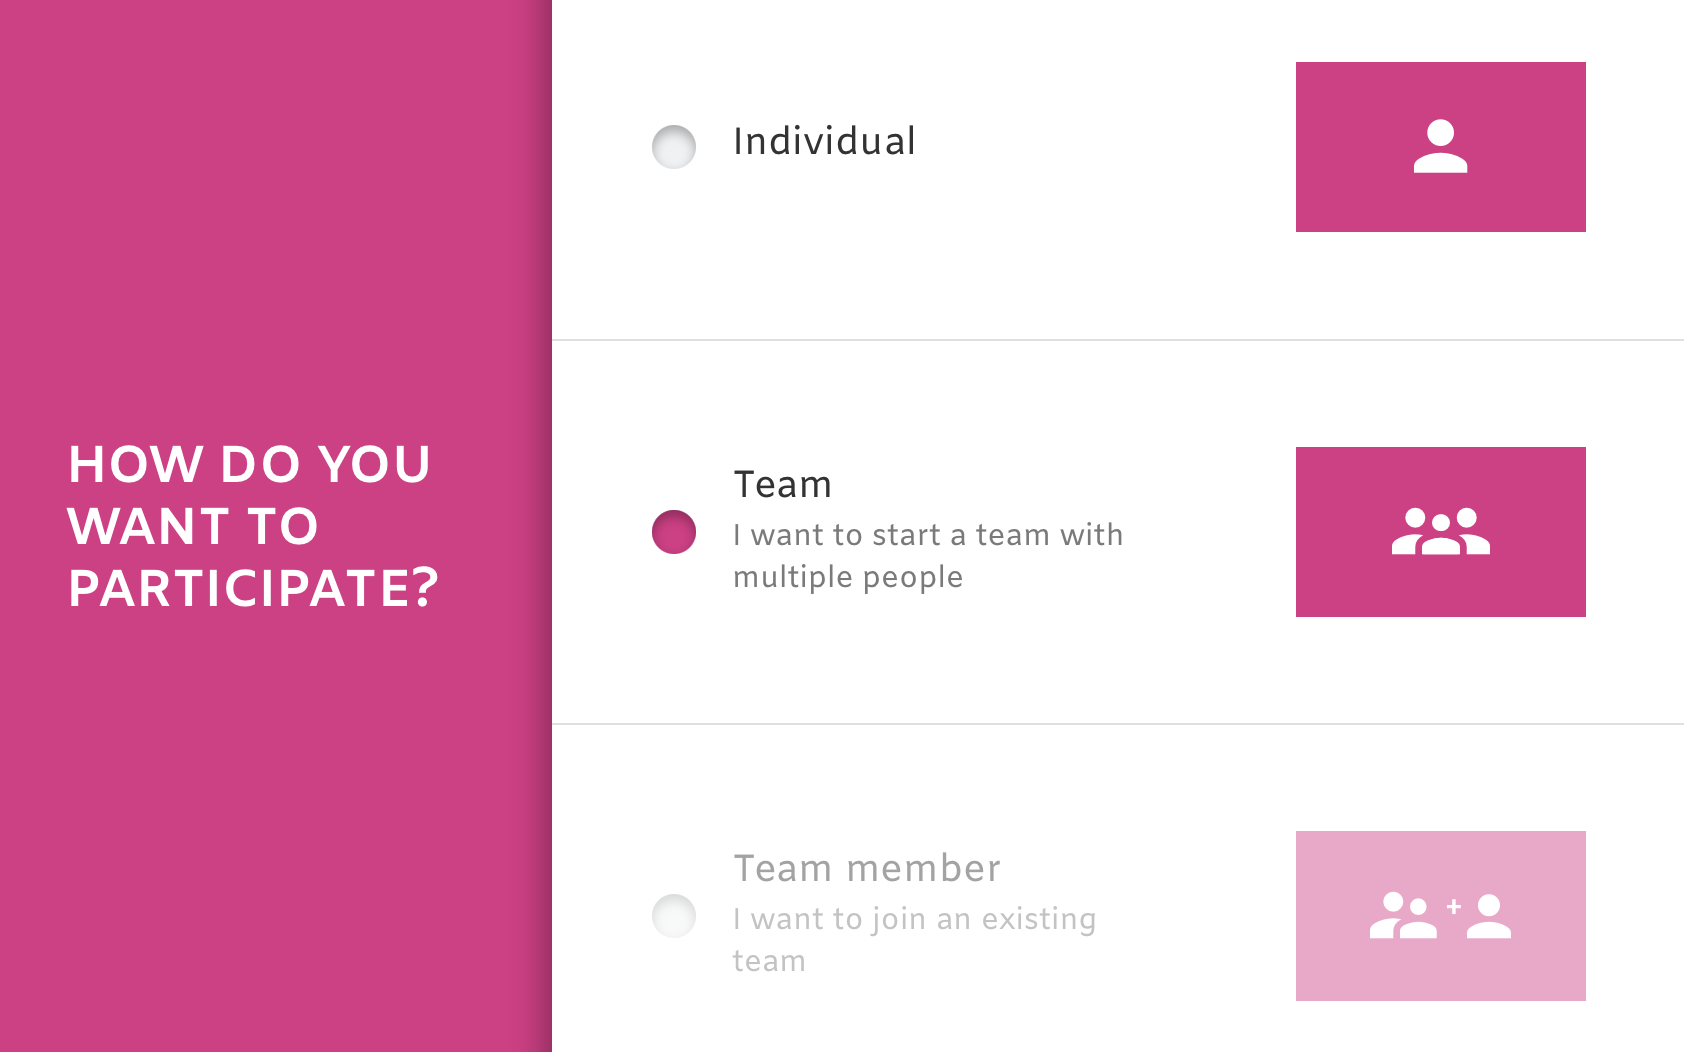This screenshot has width=1684, height=1052.
Task: Click the two-person figure left of plus
Action: click(x=1403, y=916)
